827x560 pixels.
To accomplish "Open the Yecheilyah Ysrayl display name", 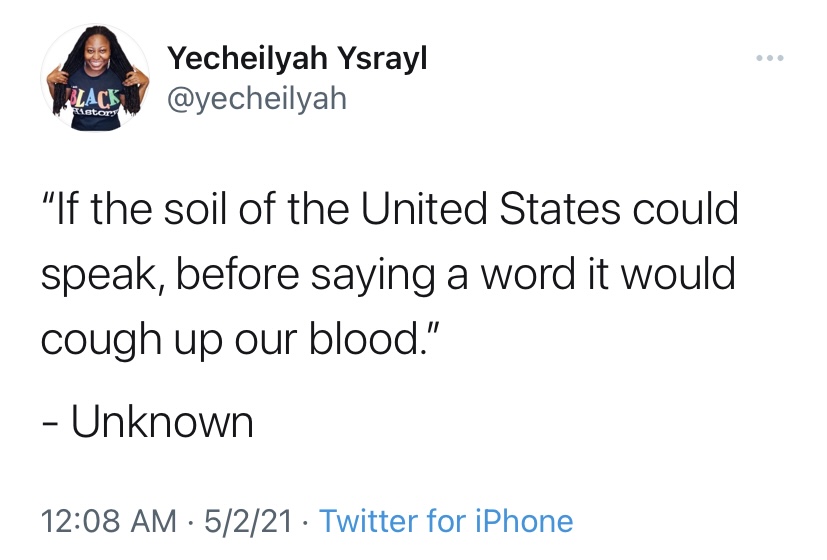I will (298, 59).
